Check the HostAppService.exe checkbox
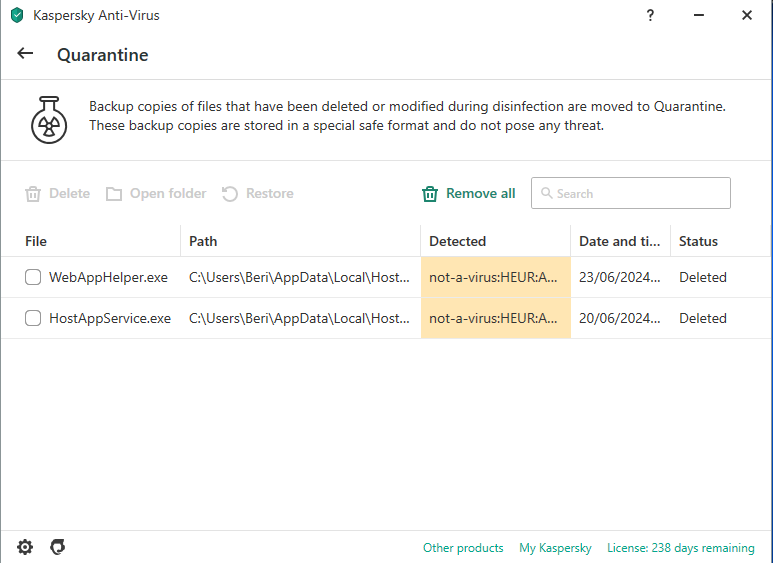Viewport: 773px width, 563px height. [x=33, y=319]
